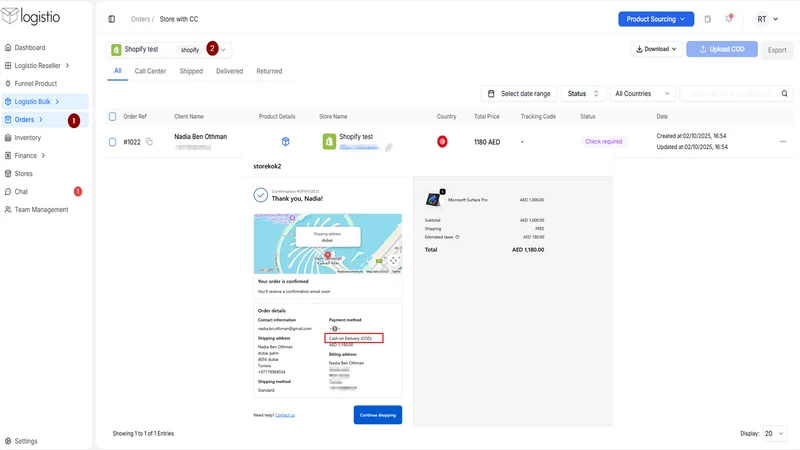This screenshot has height=450, width=800.
Task: Open the Download dropdown
Action: tap(656, 49)
